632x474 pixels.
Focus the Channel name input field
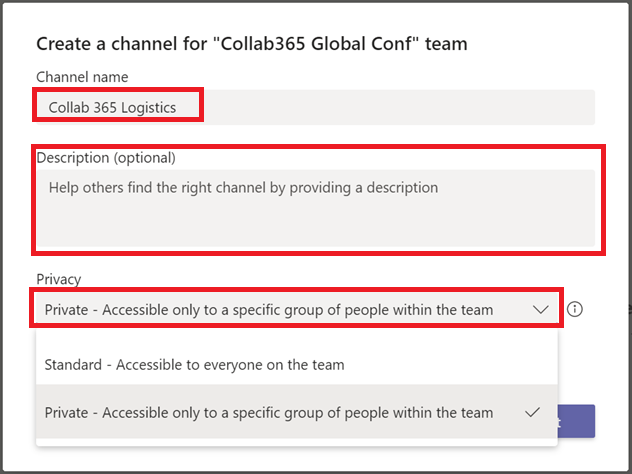(315, 107)
